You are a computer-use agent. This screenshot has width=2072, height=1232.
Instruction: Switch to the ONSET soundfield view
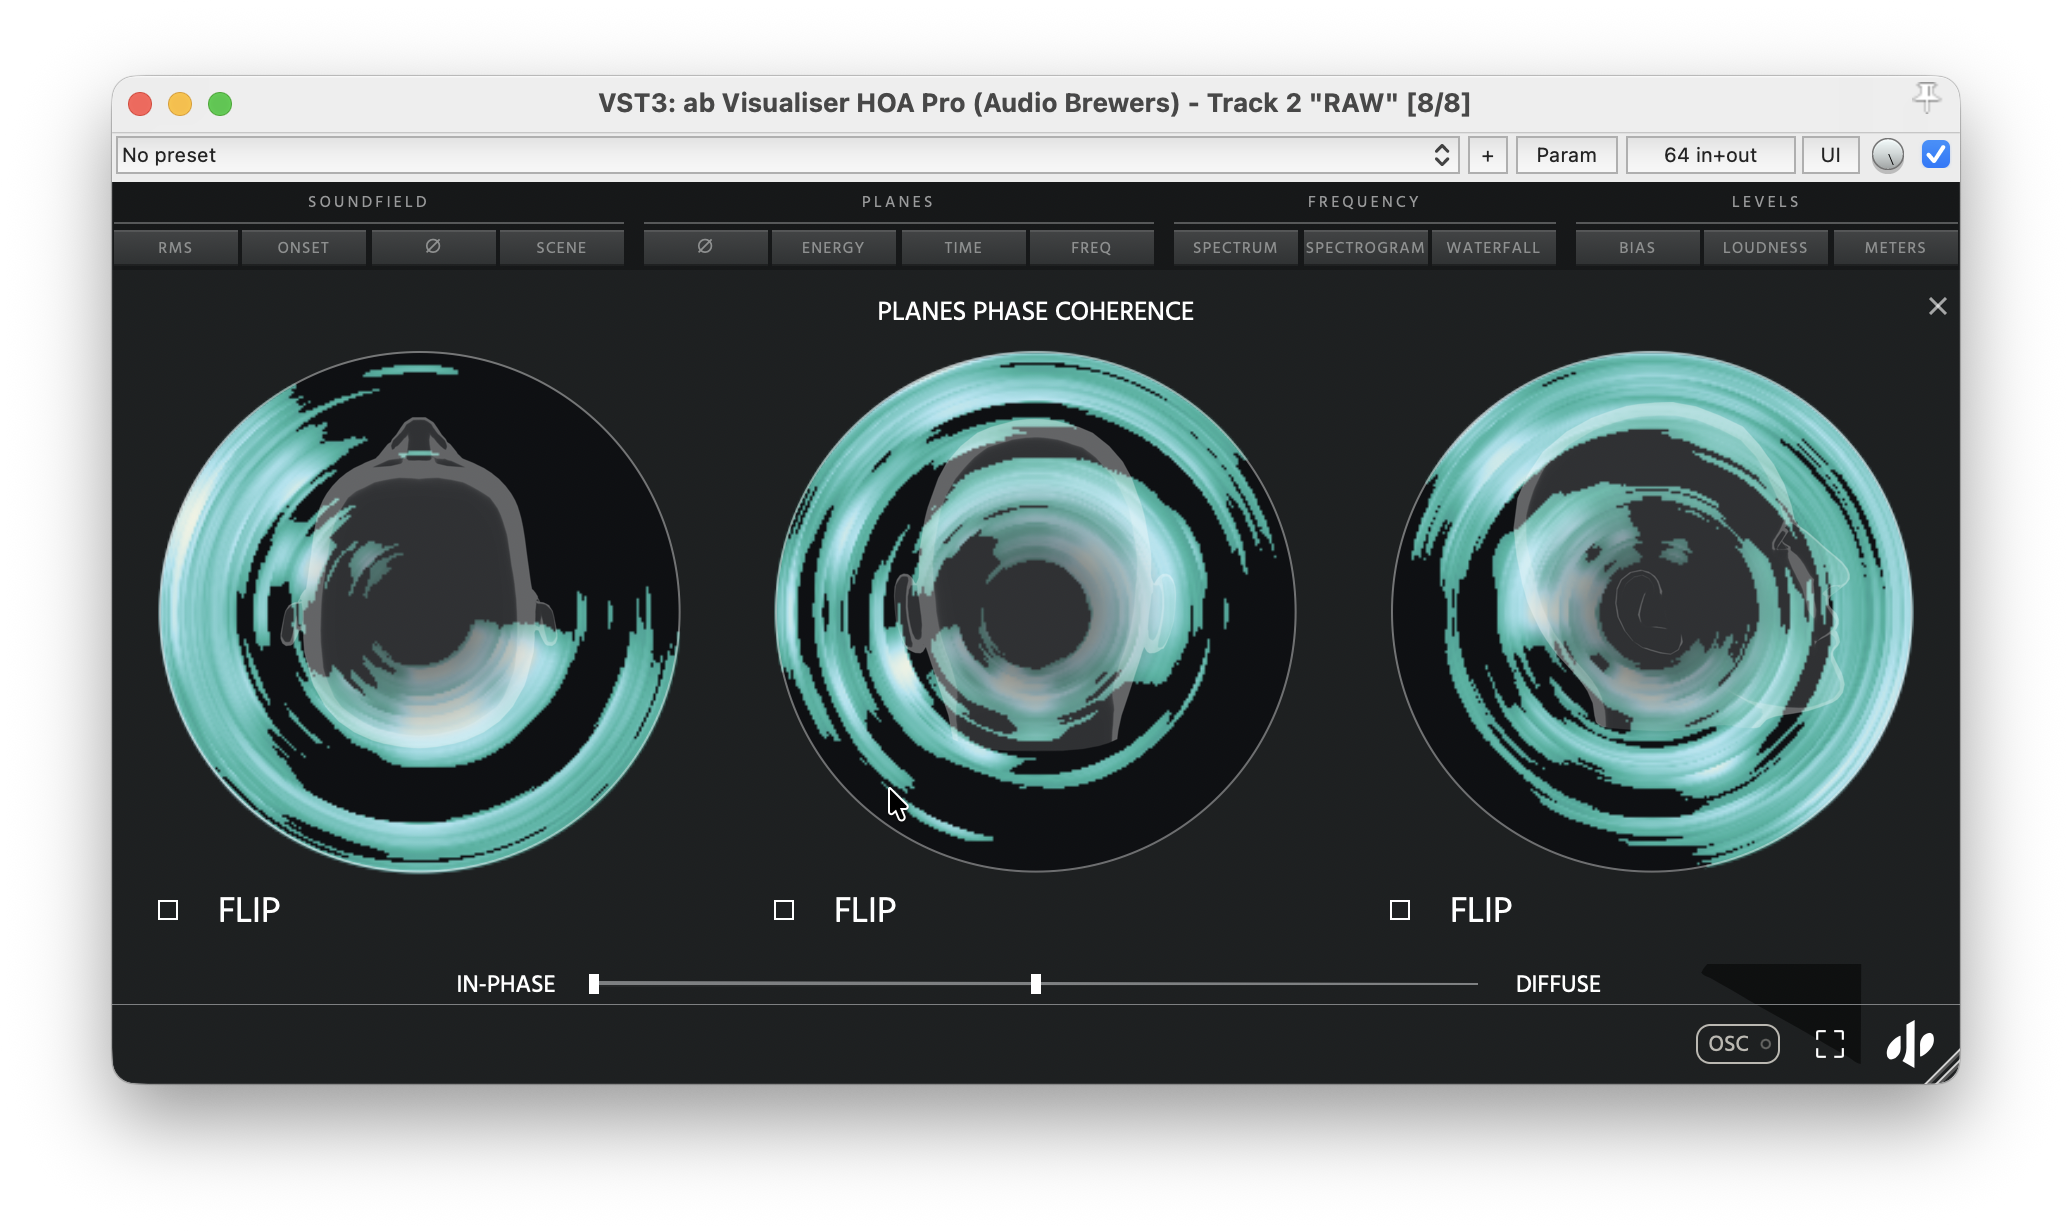click(x=304, y=247)
